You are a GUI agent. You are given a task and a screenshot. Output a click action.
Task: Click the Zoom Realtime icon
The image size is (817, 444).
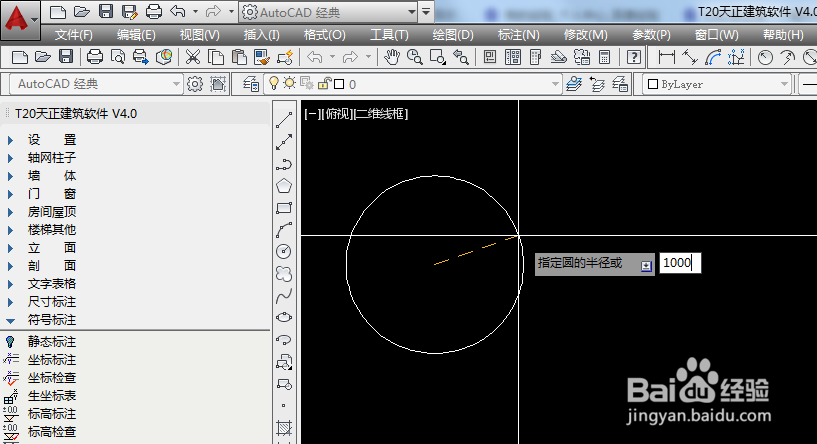tap(415, 57)
